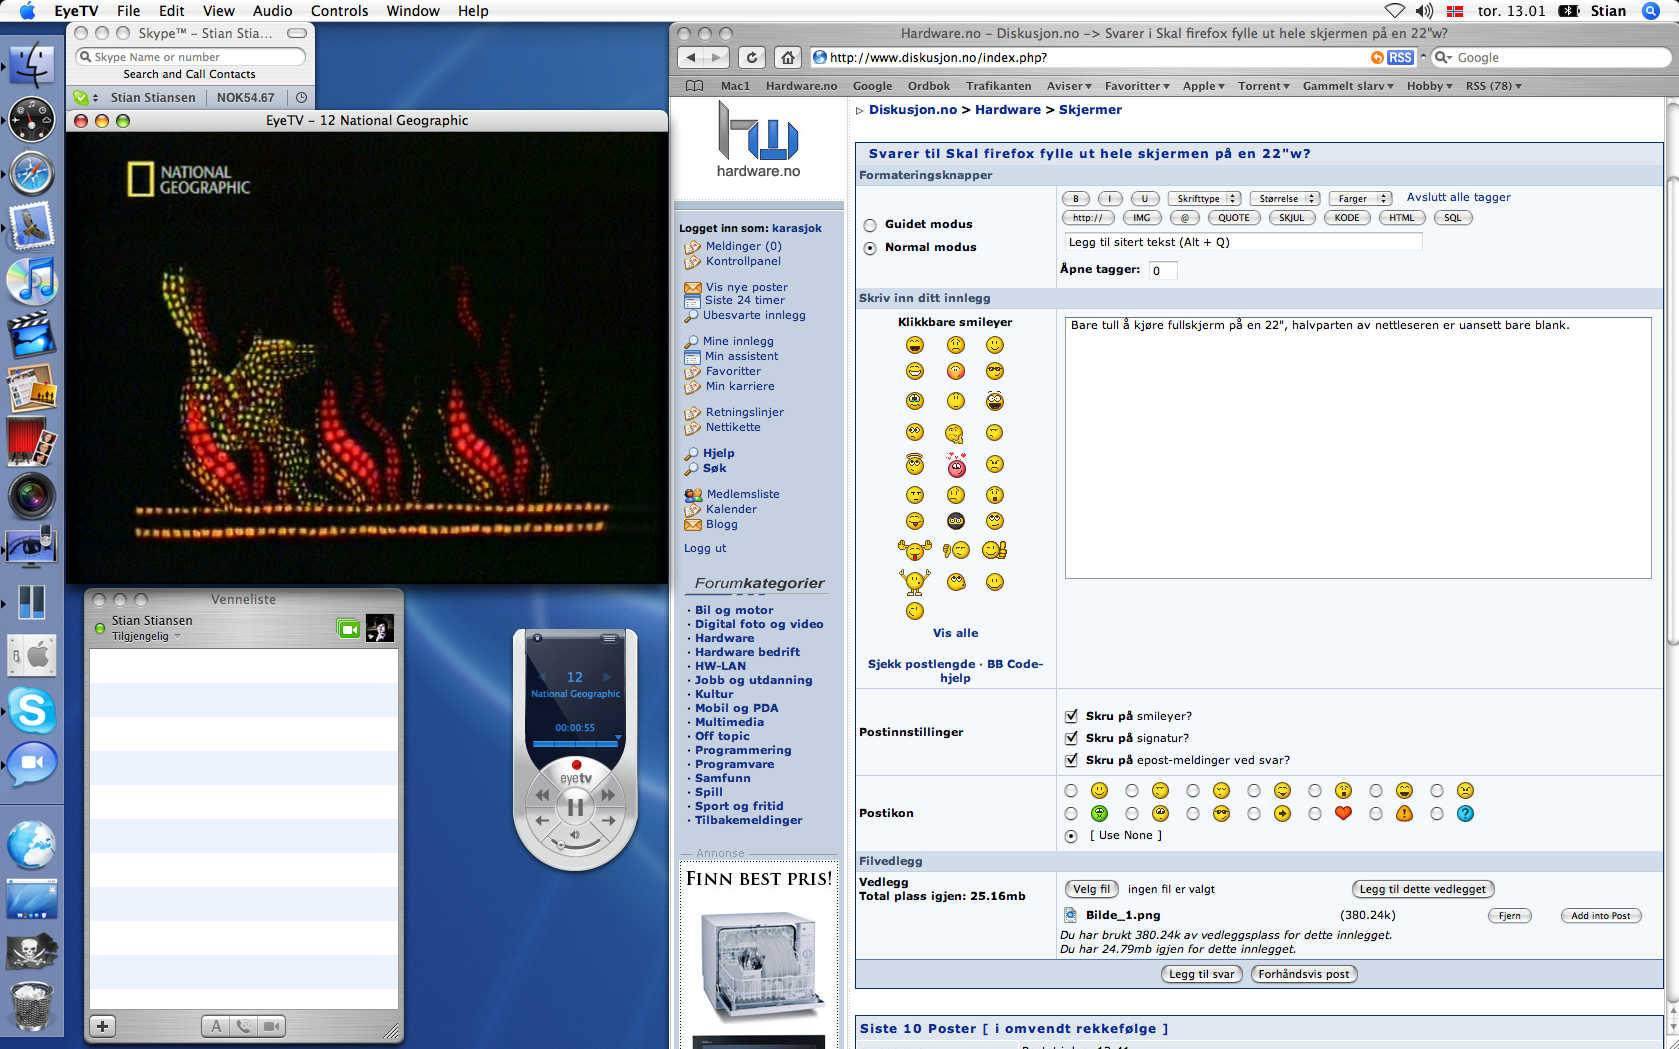Open the RSS feed button in address bar
Screen dimensions: 1679x1049
pyautogui.click(x=1400, y=57)
